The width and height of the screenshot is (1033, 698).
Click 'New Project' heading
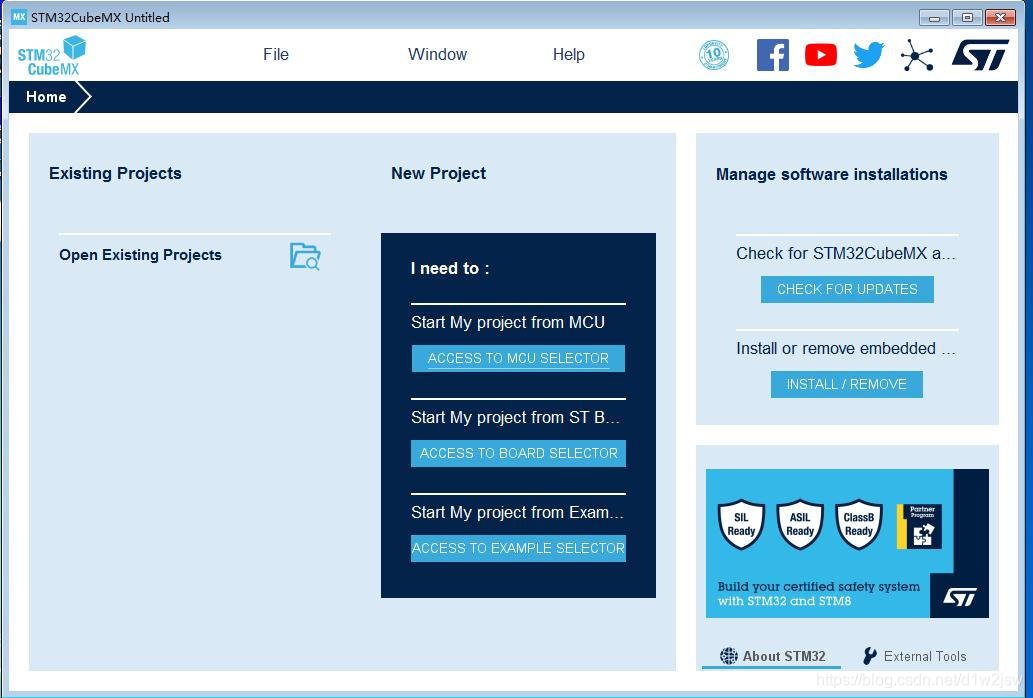click(439, 173)
